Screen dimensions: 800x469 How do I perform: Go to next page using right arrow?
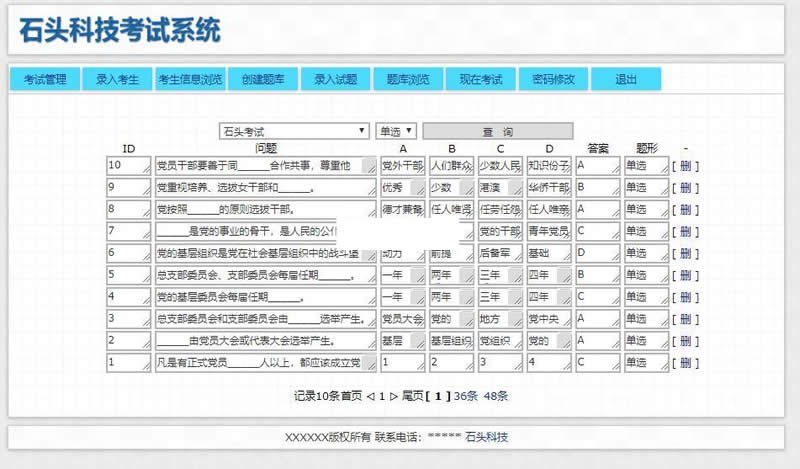(393, 396)
